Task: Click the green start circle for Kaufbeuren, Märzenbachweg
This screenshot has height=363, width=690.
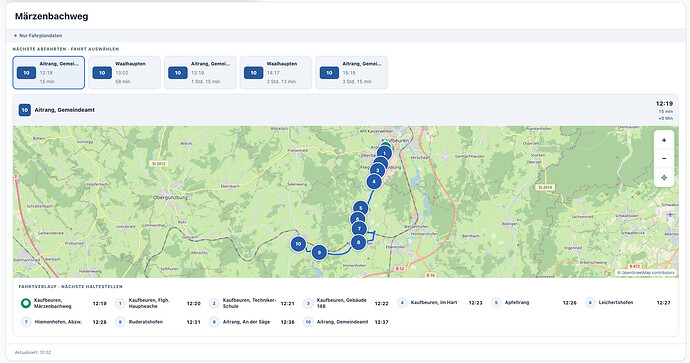Action: tap(26, 303)
